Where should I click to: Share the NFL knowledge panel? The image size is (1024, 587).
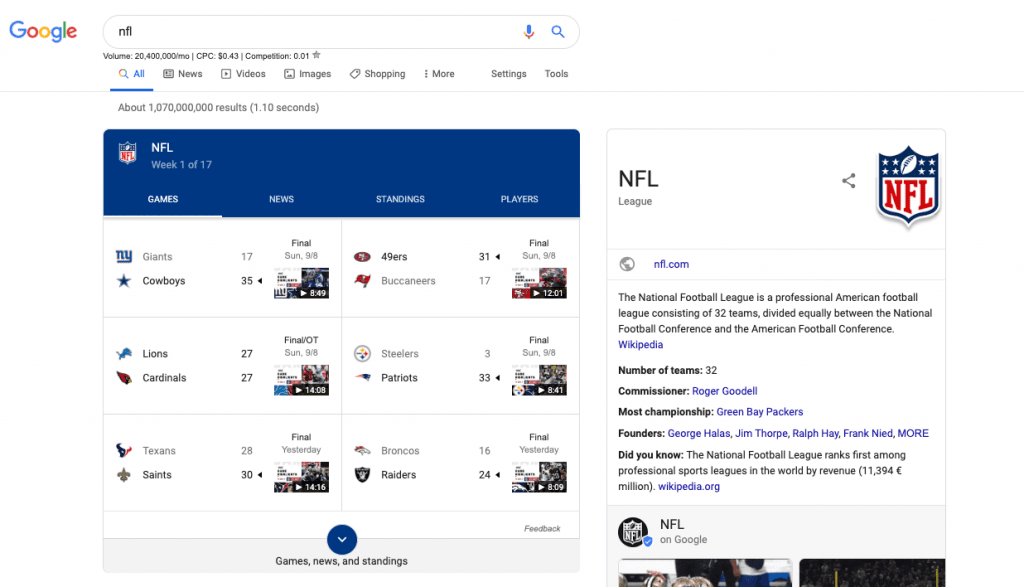click(x=848, y=181)
